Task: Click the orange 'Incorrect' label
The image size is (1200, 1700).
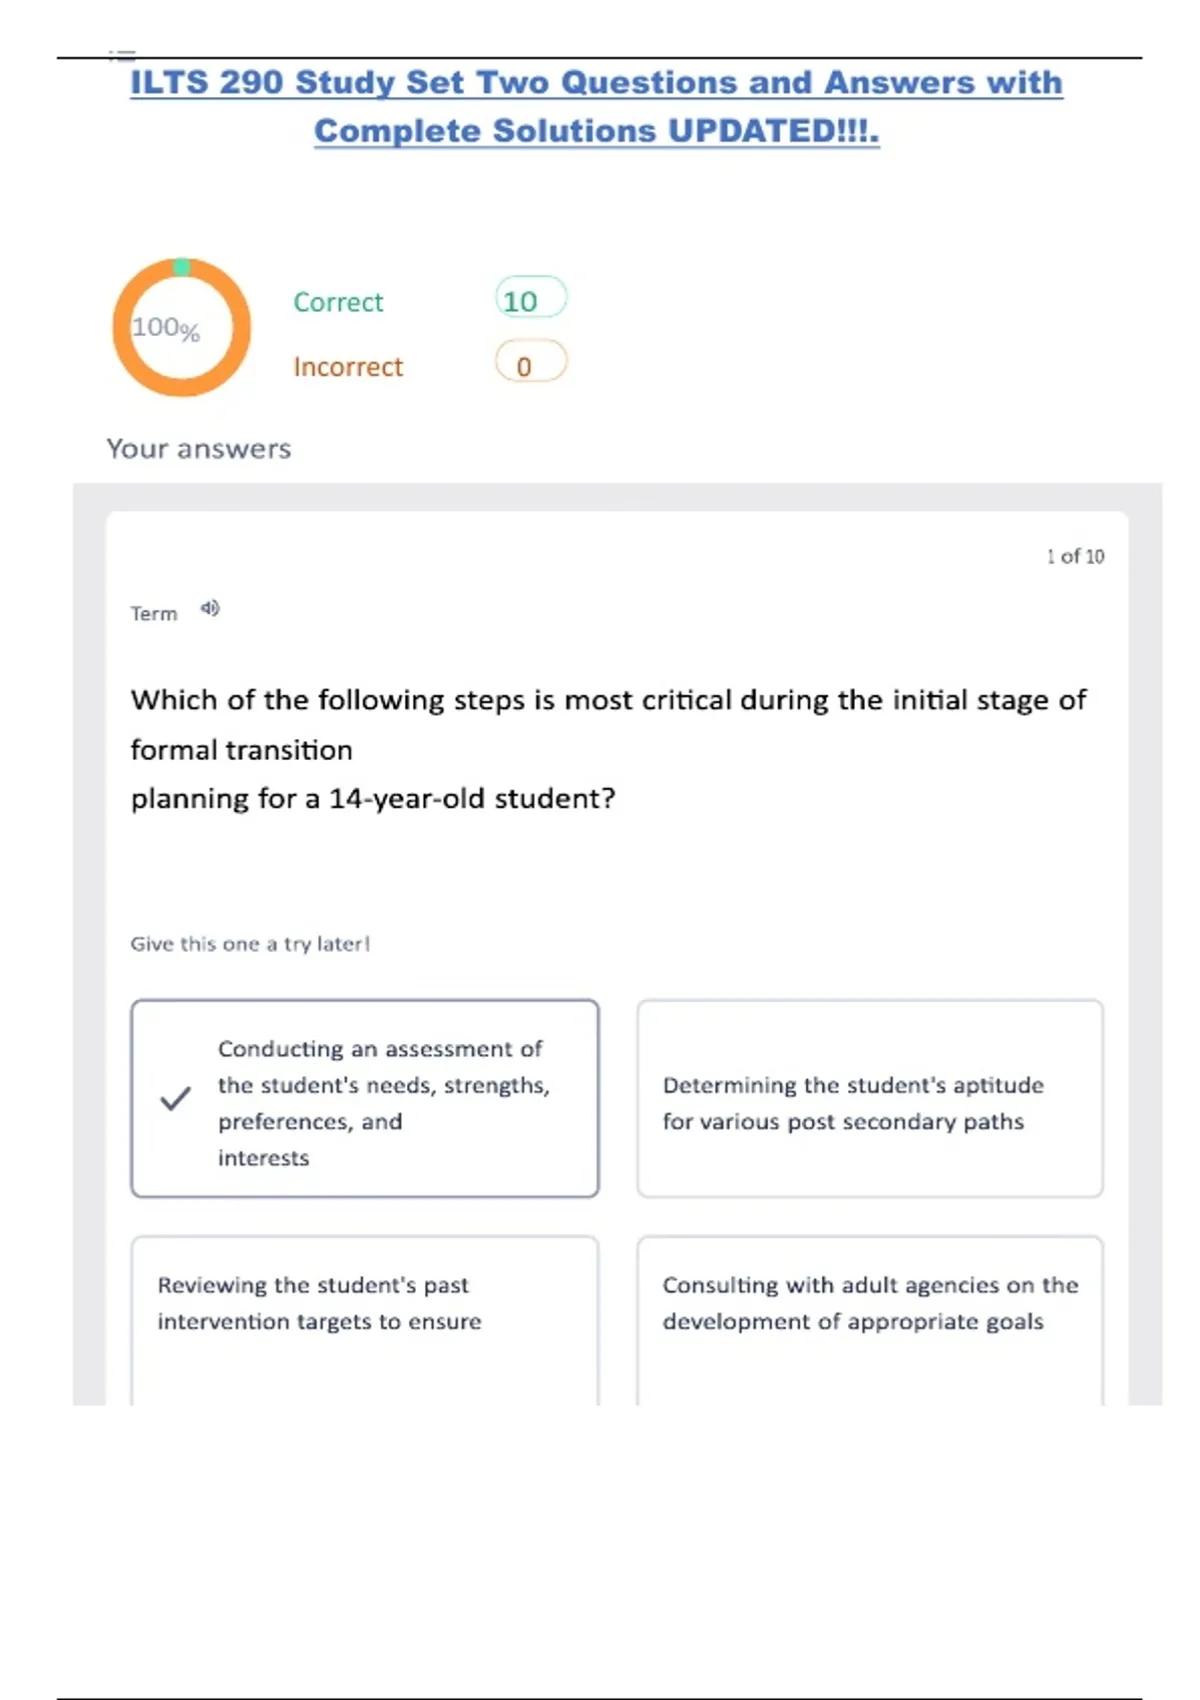Action: pos(348,367)
